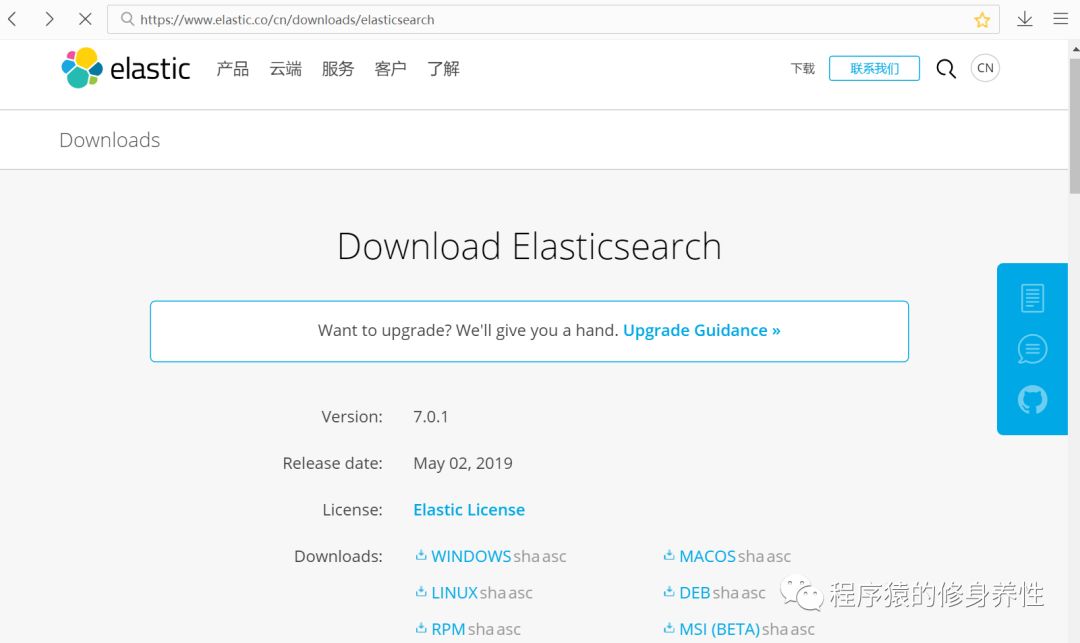The width and height of the screenshot is (1080, 643).
Task: Go back to the previous page
Action: pos(12,19)
